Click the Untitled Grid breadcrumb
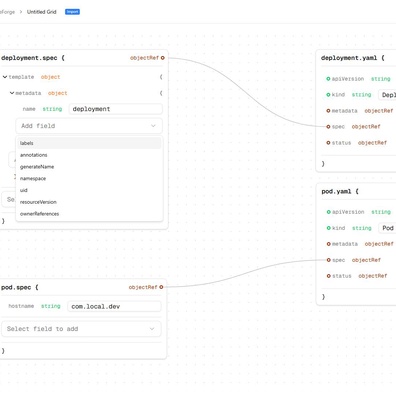Image resolution: width=396 pixels, height=396 pixels. (42, 12)
